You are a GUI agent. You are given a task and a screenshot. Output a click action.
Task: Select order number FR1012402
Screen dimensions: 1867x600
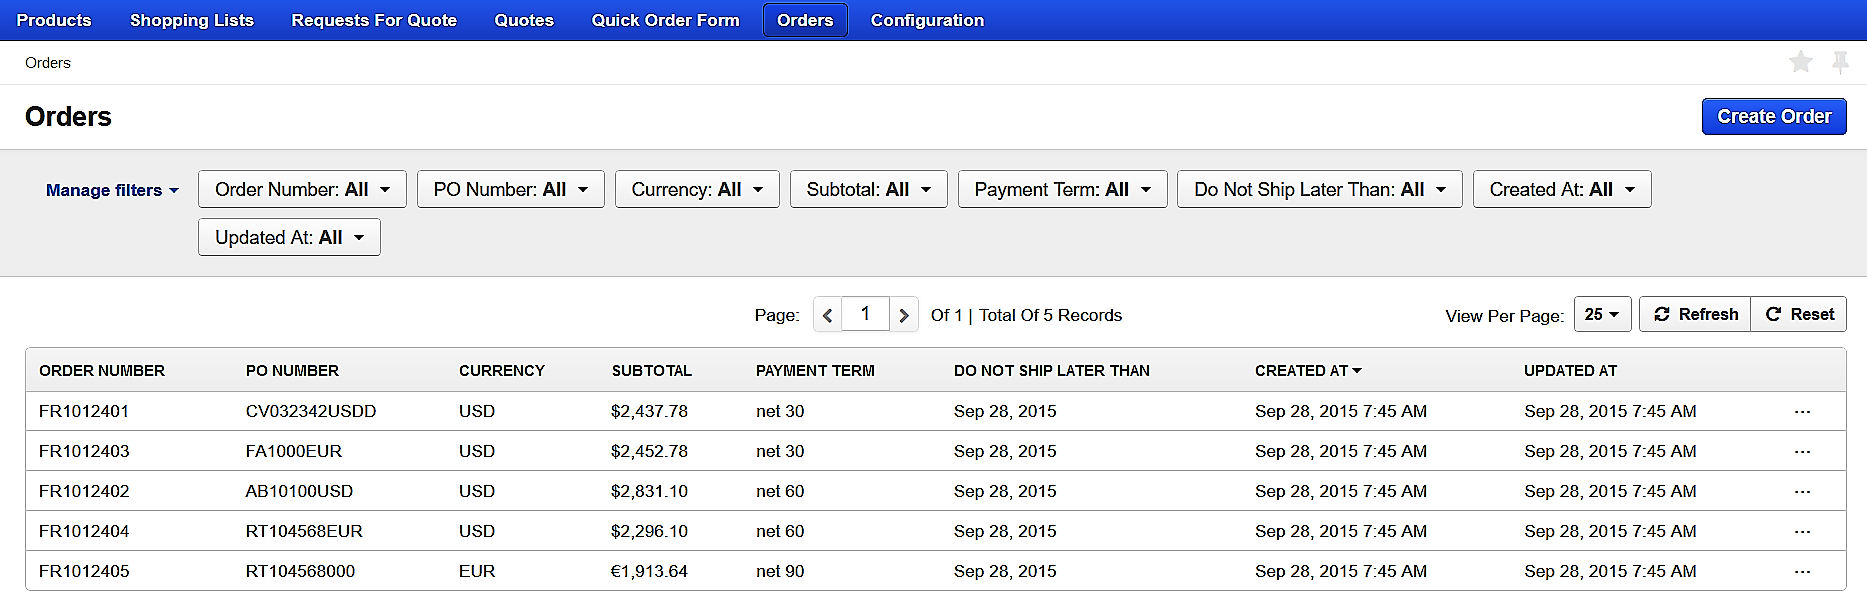pos(84,492)
